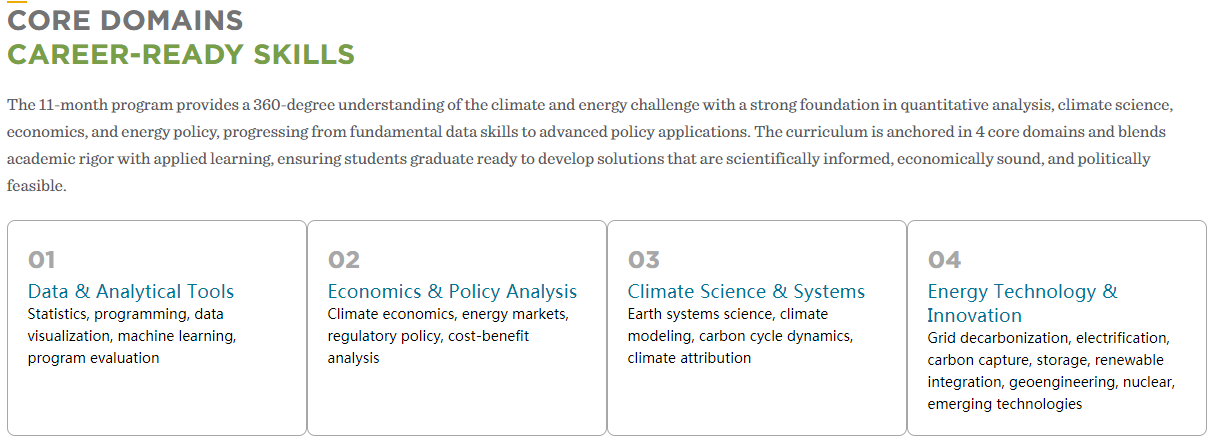
Task: Click the "emerging technologies" text in card four
Action: click(1005, 404)
